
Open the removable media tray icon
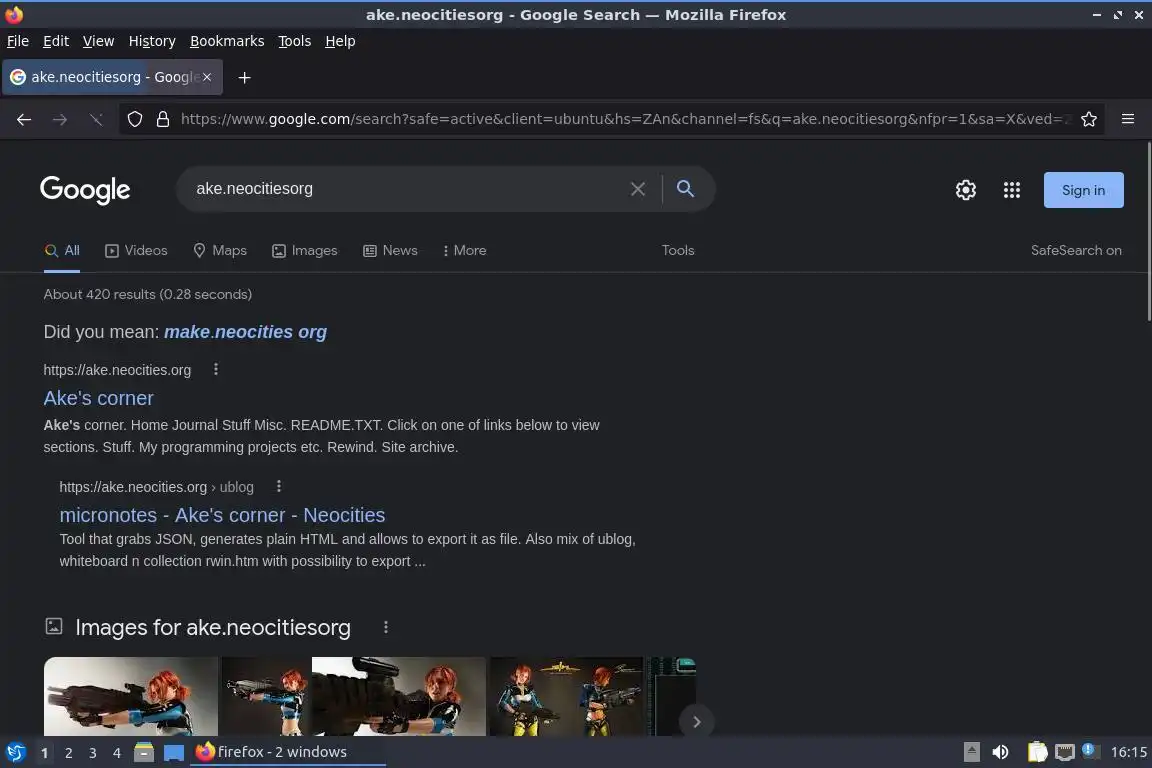[x=971, y=752]
